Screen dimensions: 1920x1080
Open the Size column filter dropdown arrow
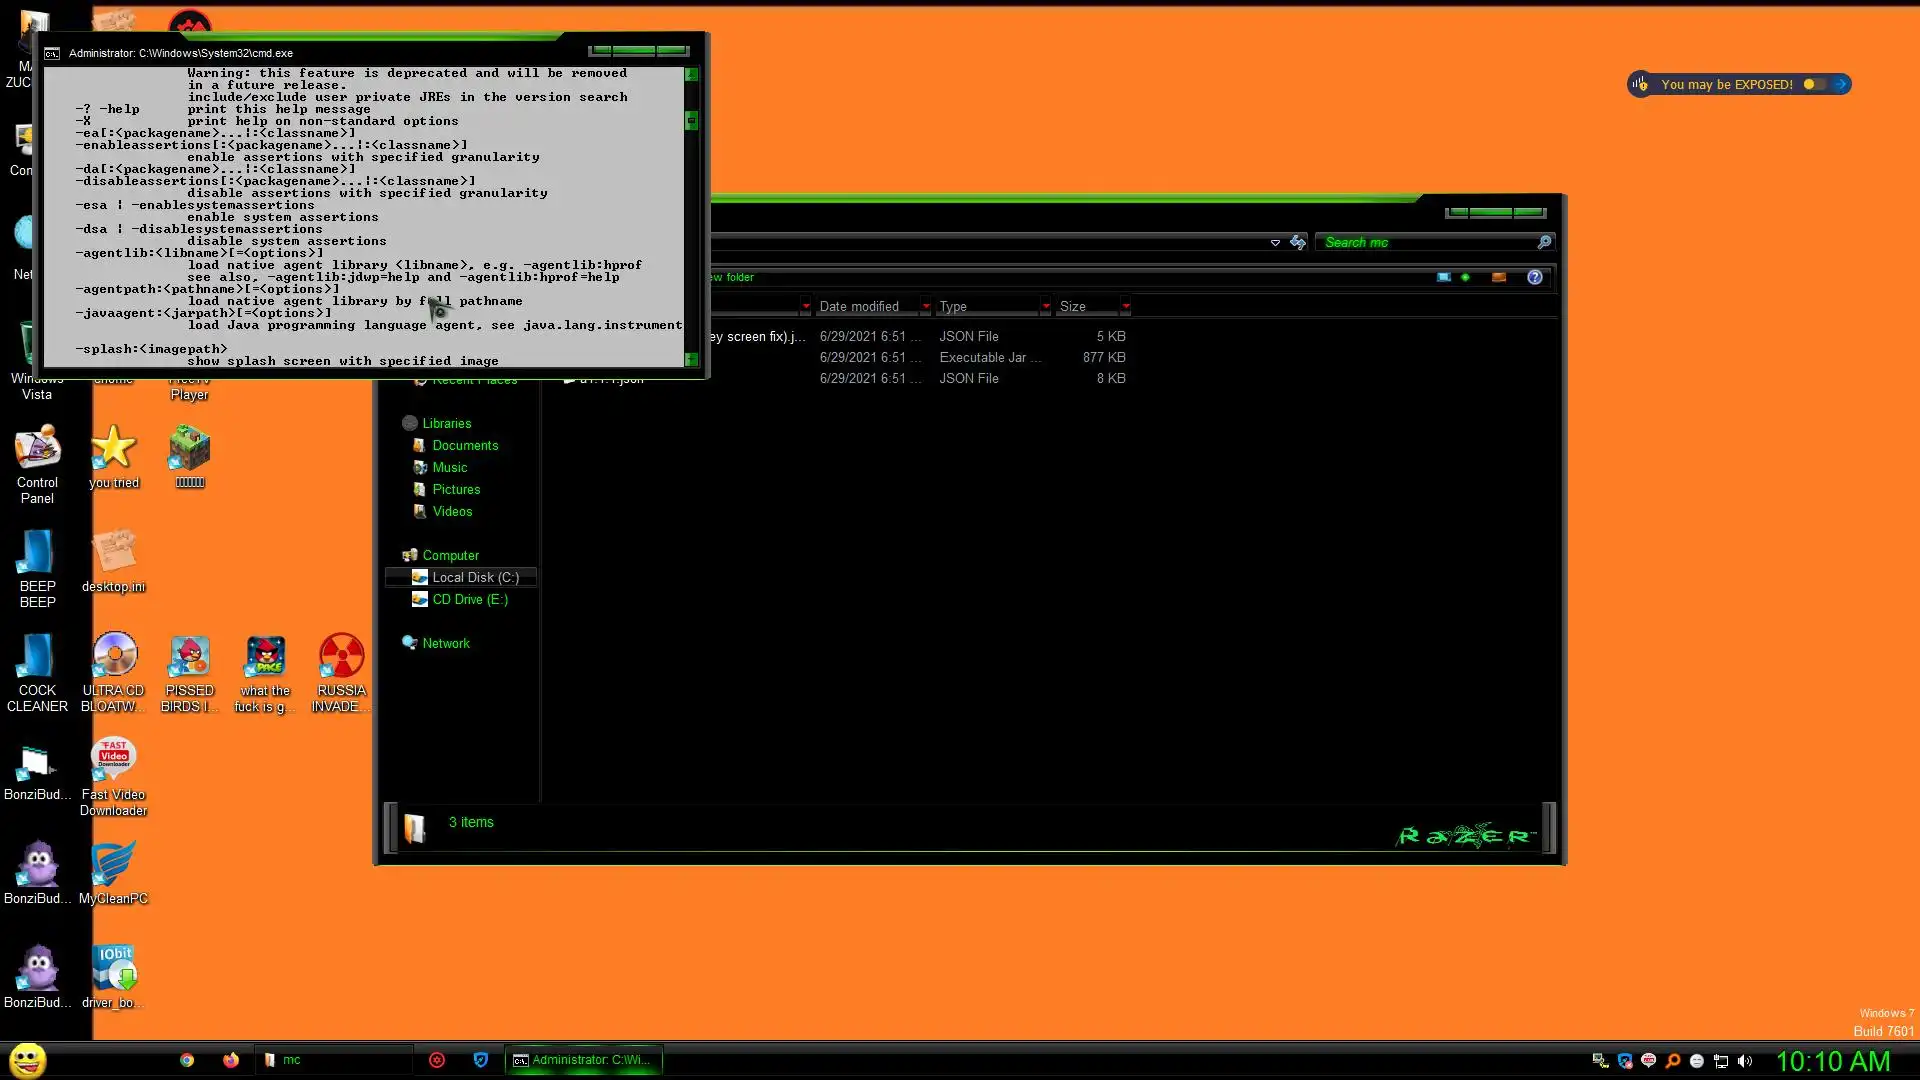[x=1125, y=306]
